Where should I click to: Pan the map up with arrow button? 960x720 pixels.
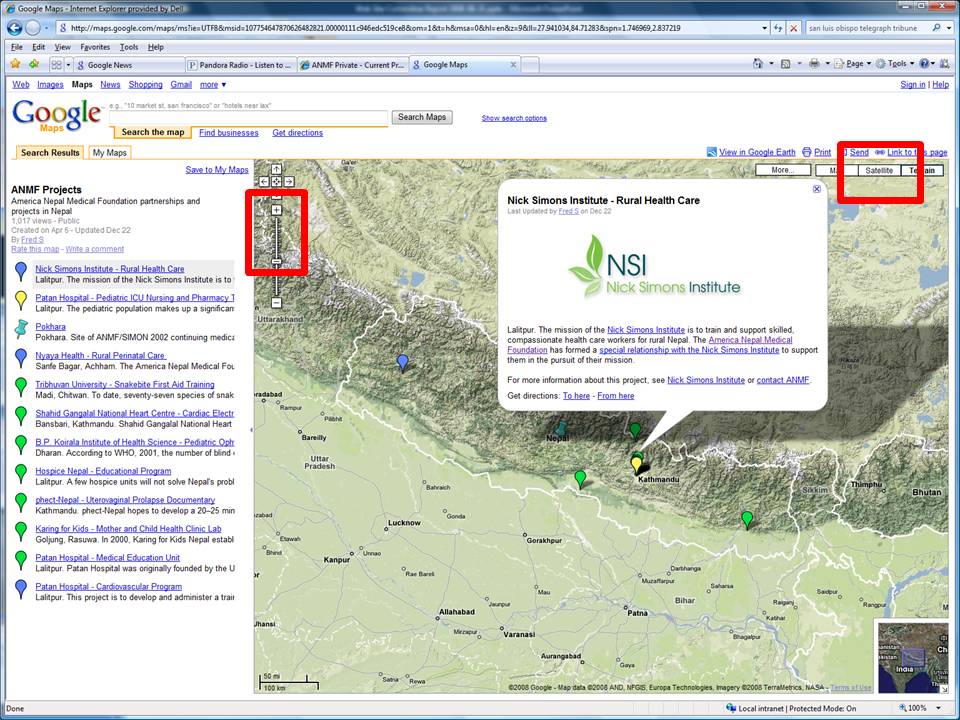(x=276, y=170)
